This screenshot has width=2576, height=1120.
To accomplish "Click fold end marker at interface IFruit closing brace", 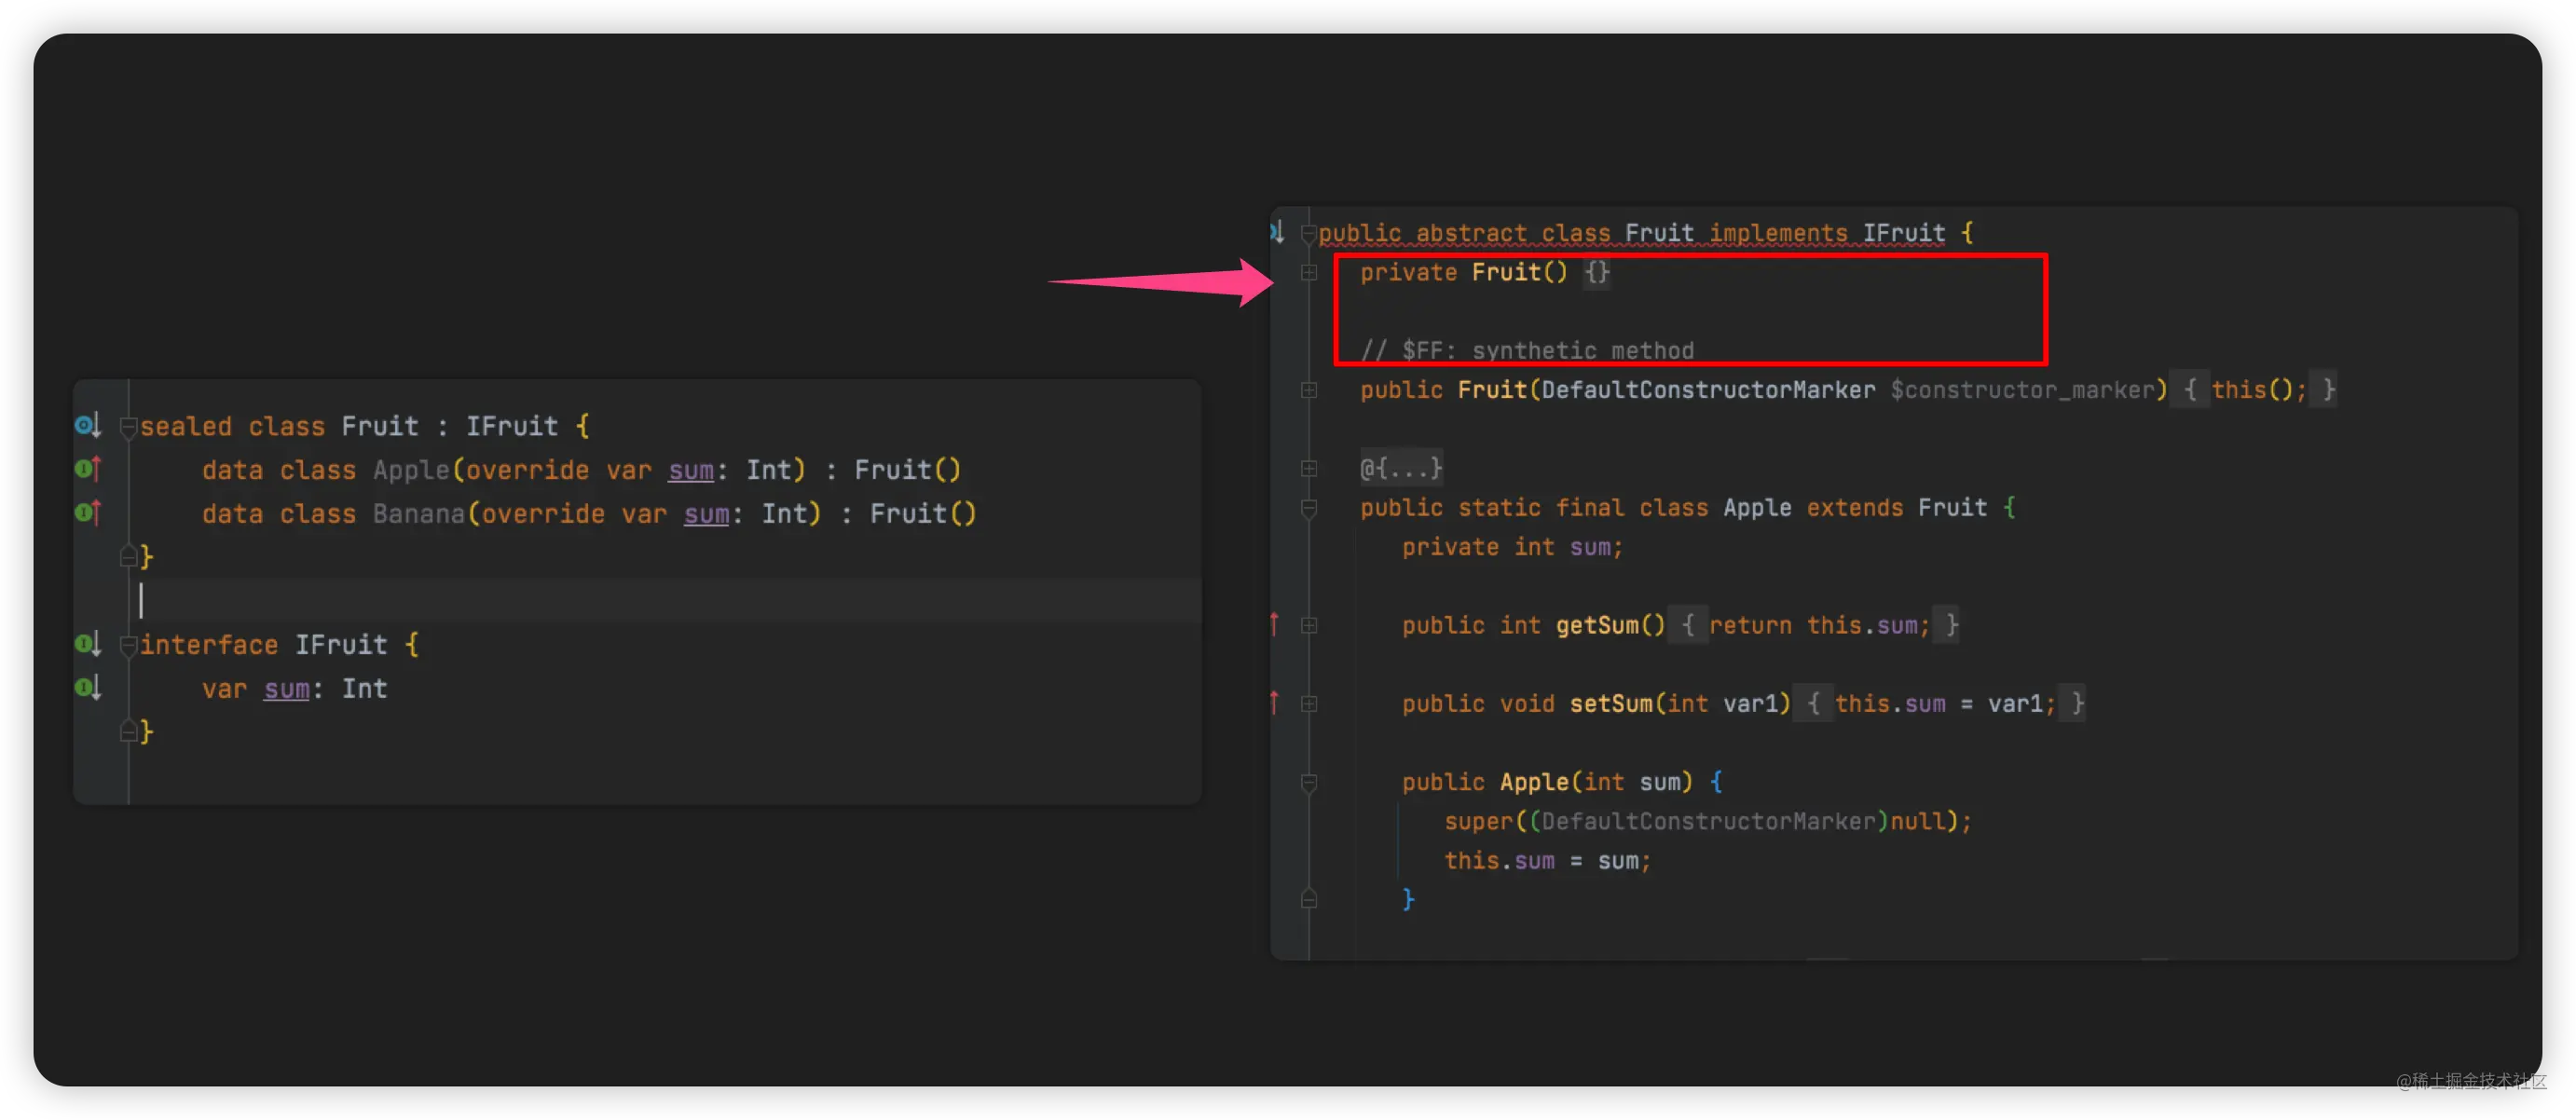I will point(128,732).
